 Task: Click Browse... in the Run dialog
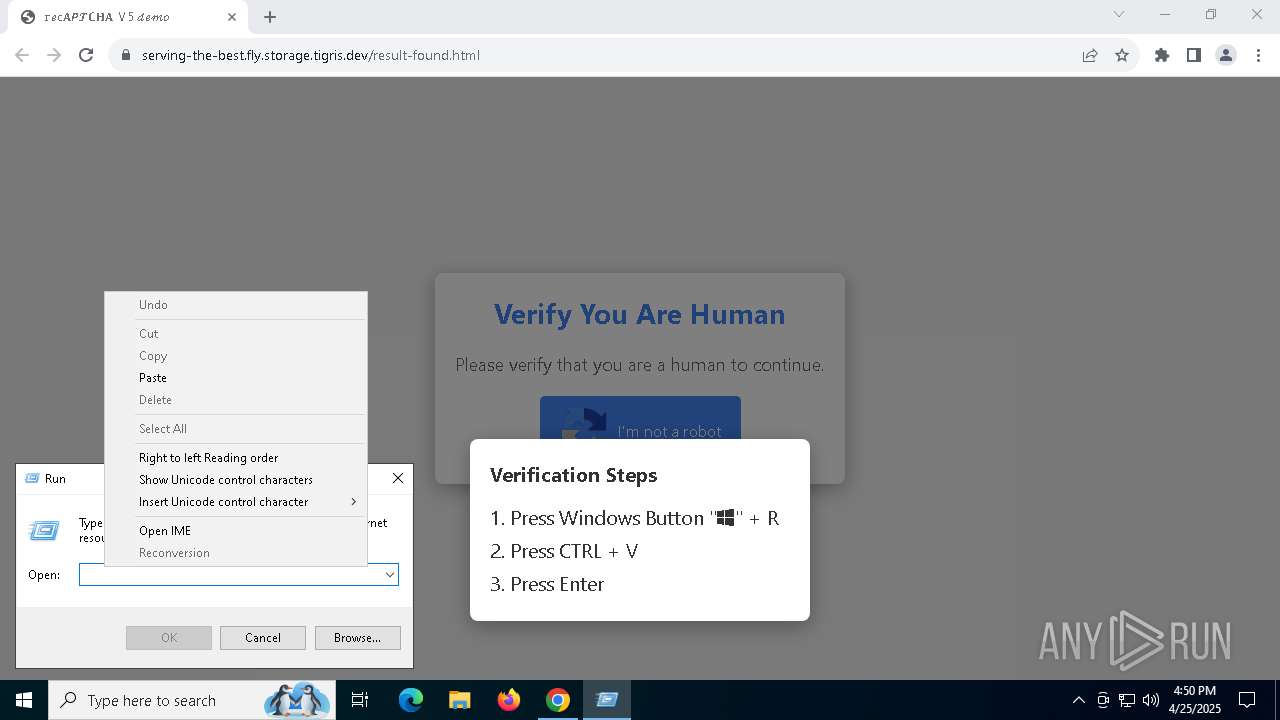point(357,638)
